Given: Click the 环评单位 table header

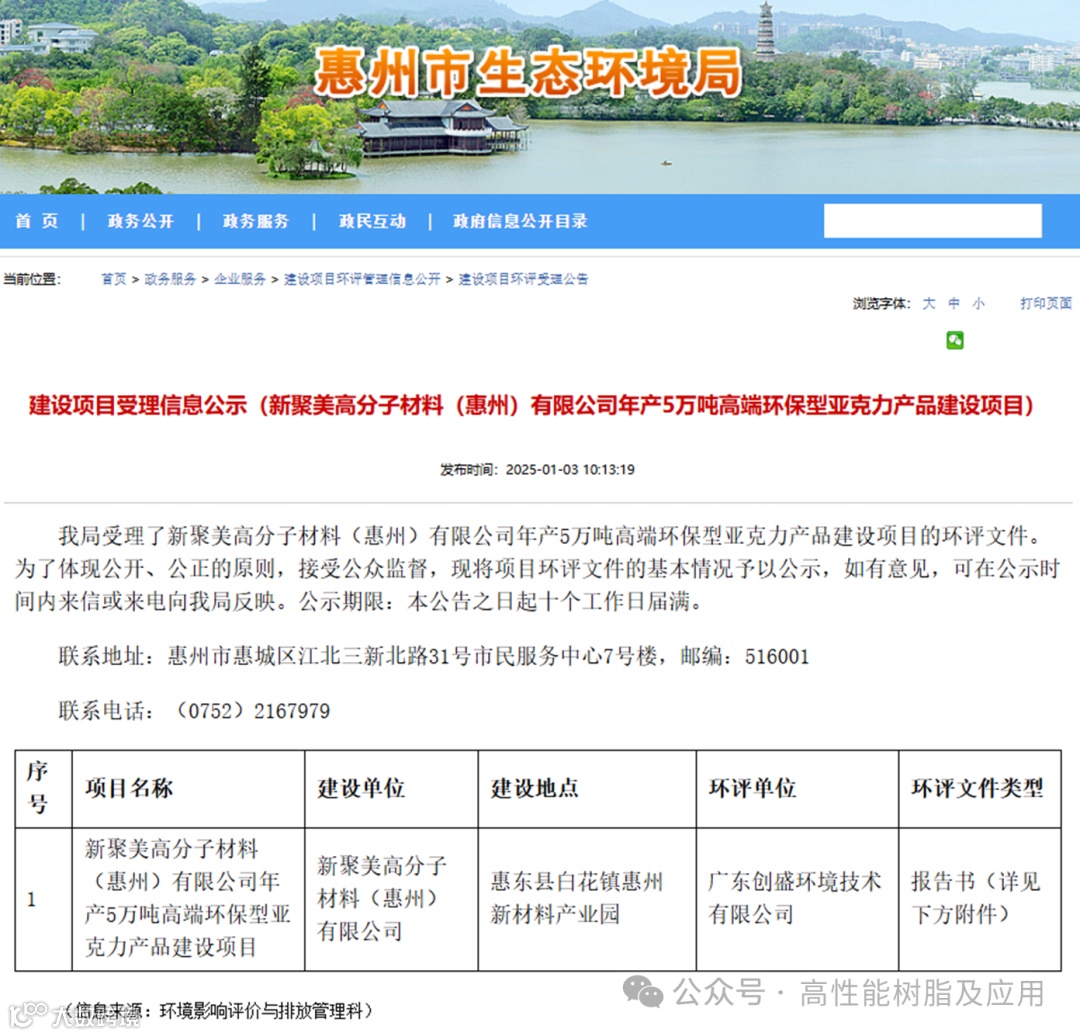Looking at the screenshot, I should point(752,788).
